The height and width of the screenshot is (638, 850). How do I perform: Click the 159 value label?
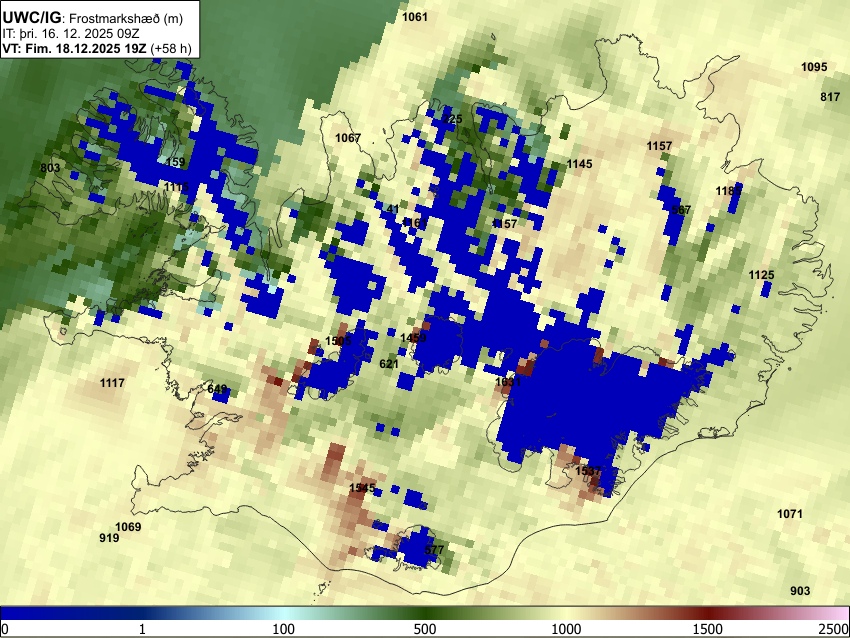tap(176, 162)
